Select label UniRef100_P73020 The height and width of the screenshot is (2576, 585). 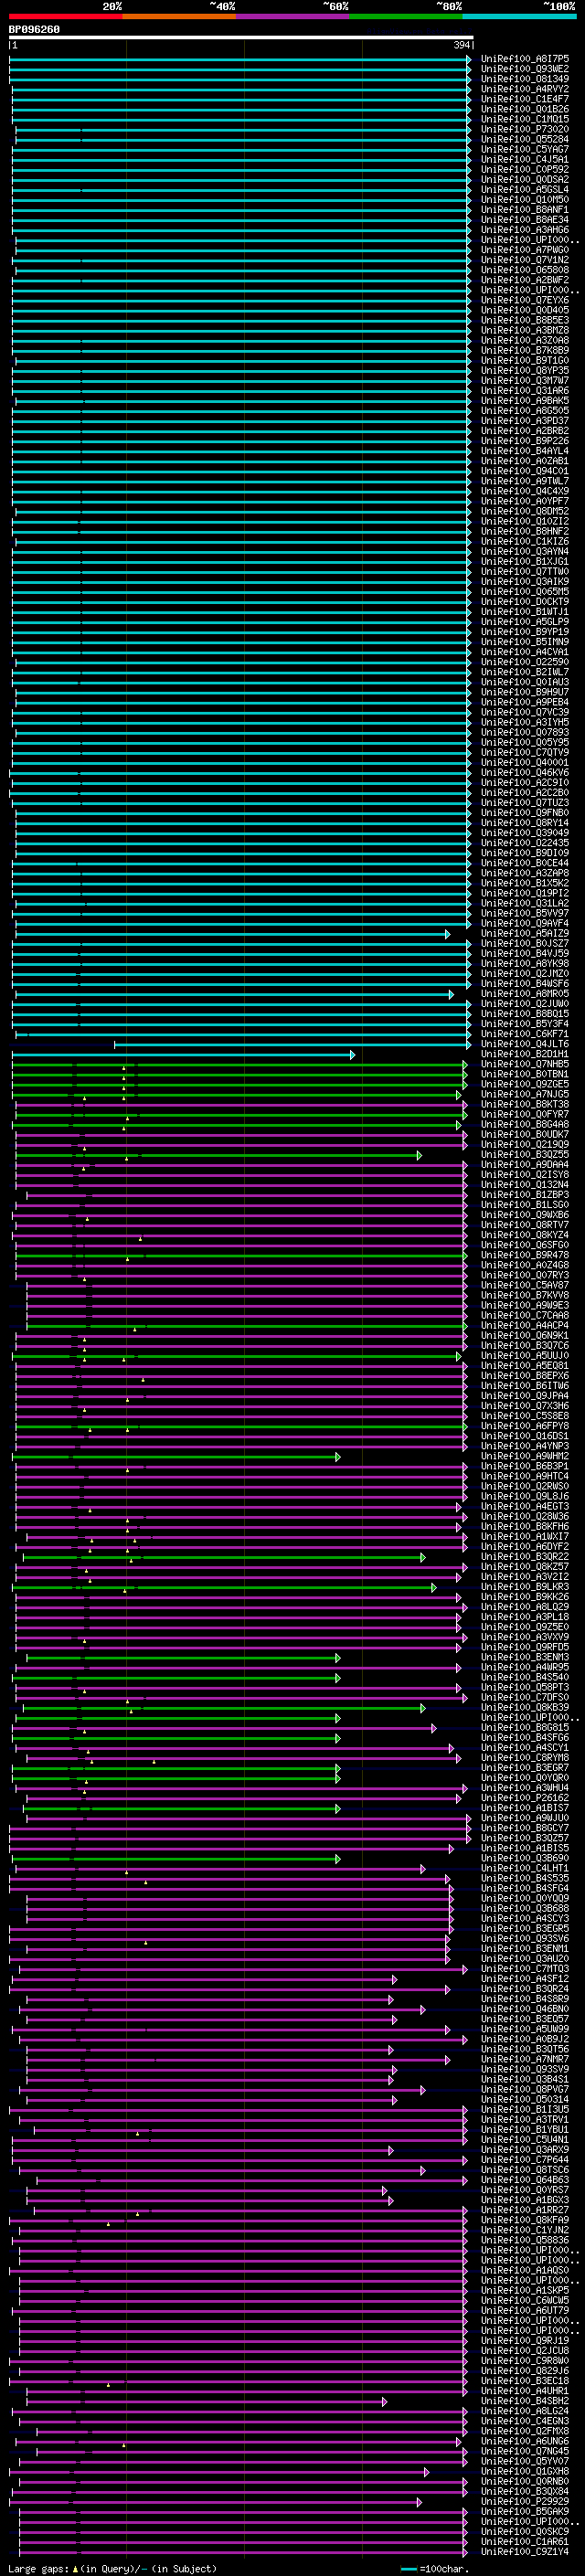click(525, 129)
